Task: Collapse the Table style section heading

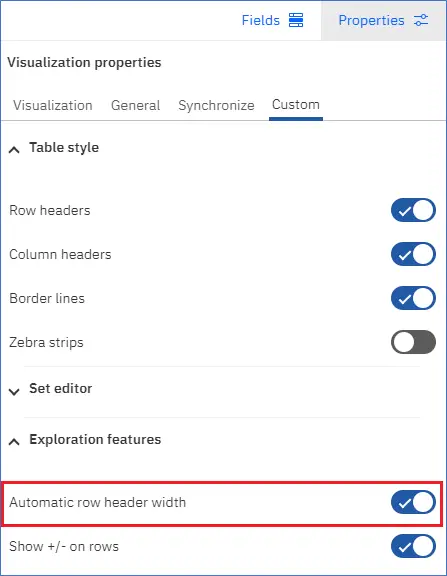Action: click(64, 148)
